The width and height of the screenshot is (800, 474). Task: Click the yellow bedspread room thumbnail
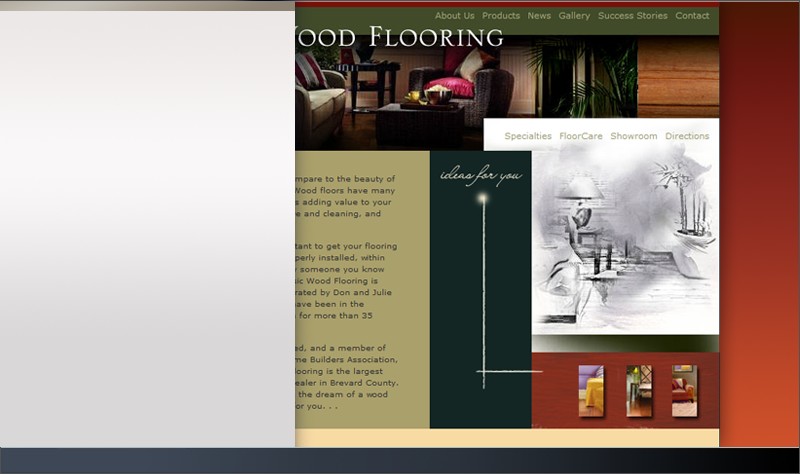(x=591, y=390)
